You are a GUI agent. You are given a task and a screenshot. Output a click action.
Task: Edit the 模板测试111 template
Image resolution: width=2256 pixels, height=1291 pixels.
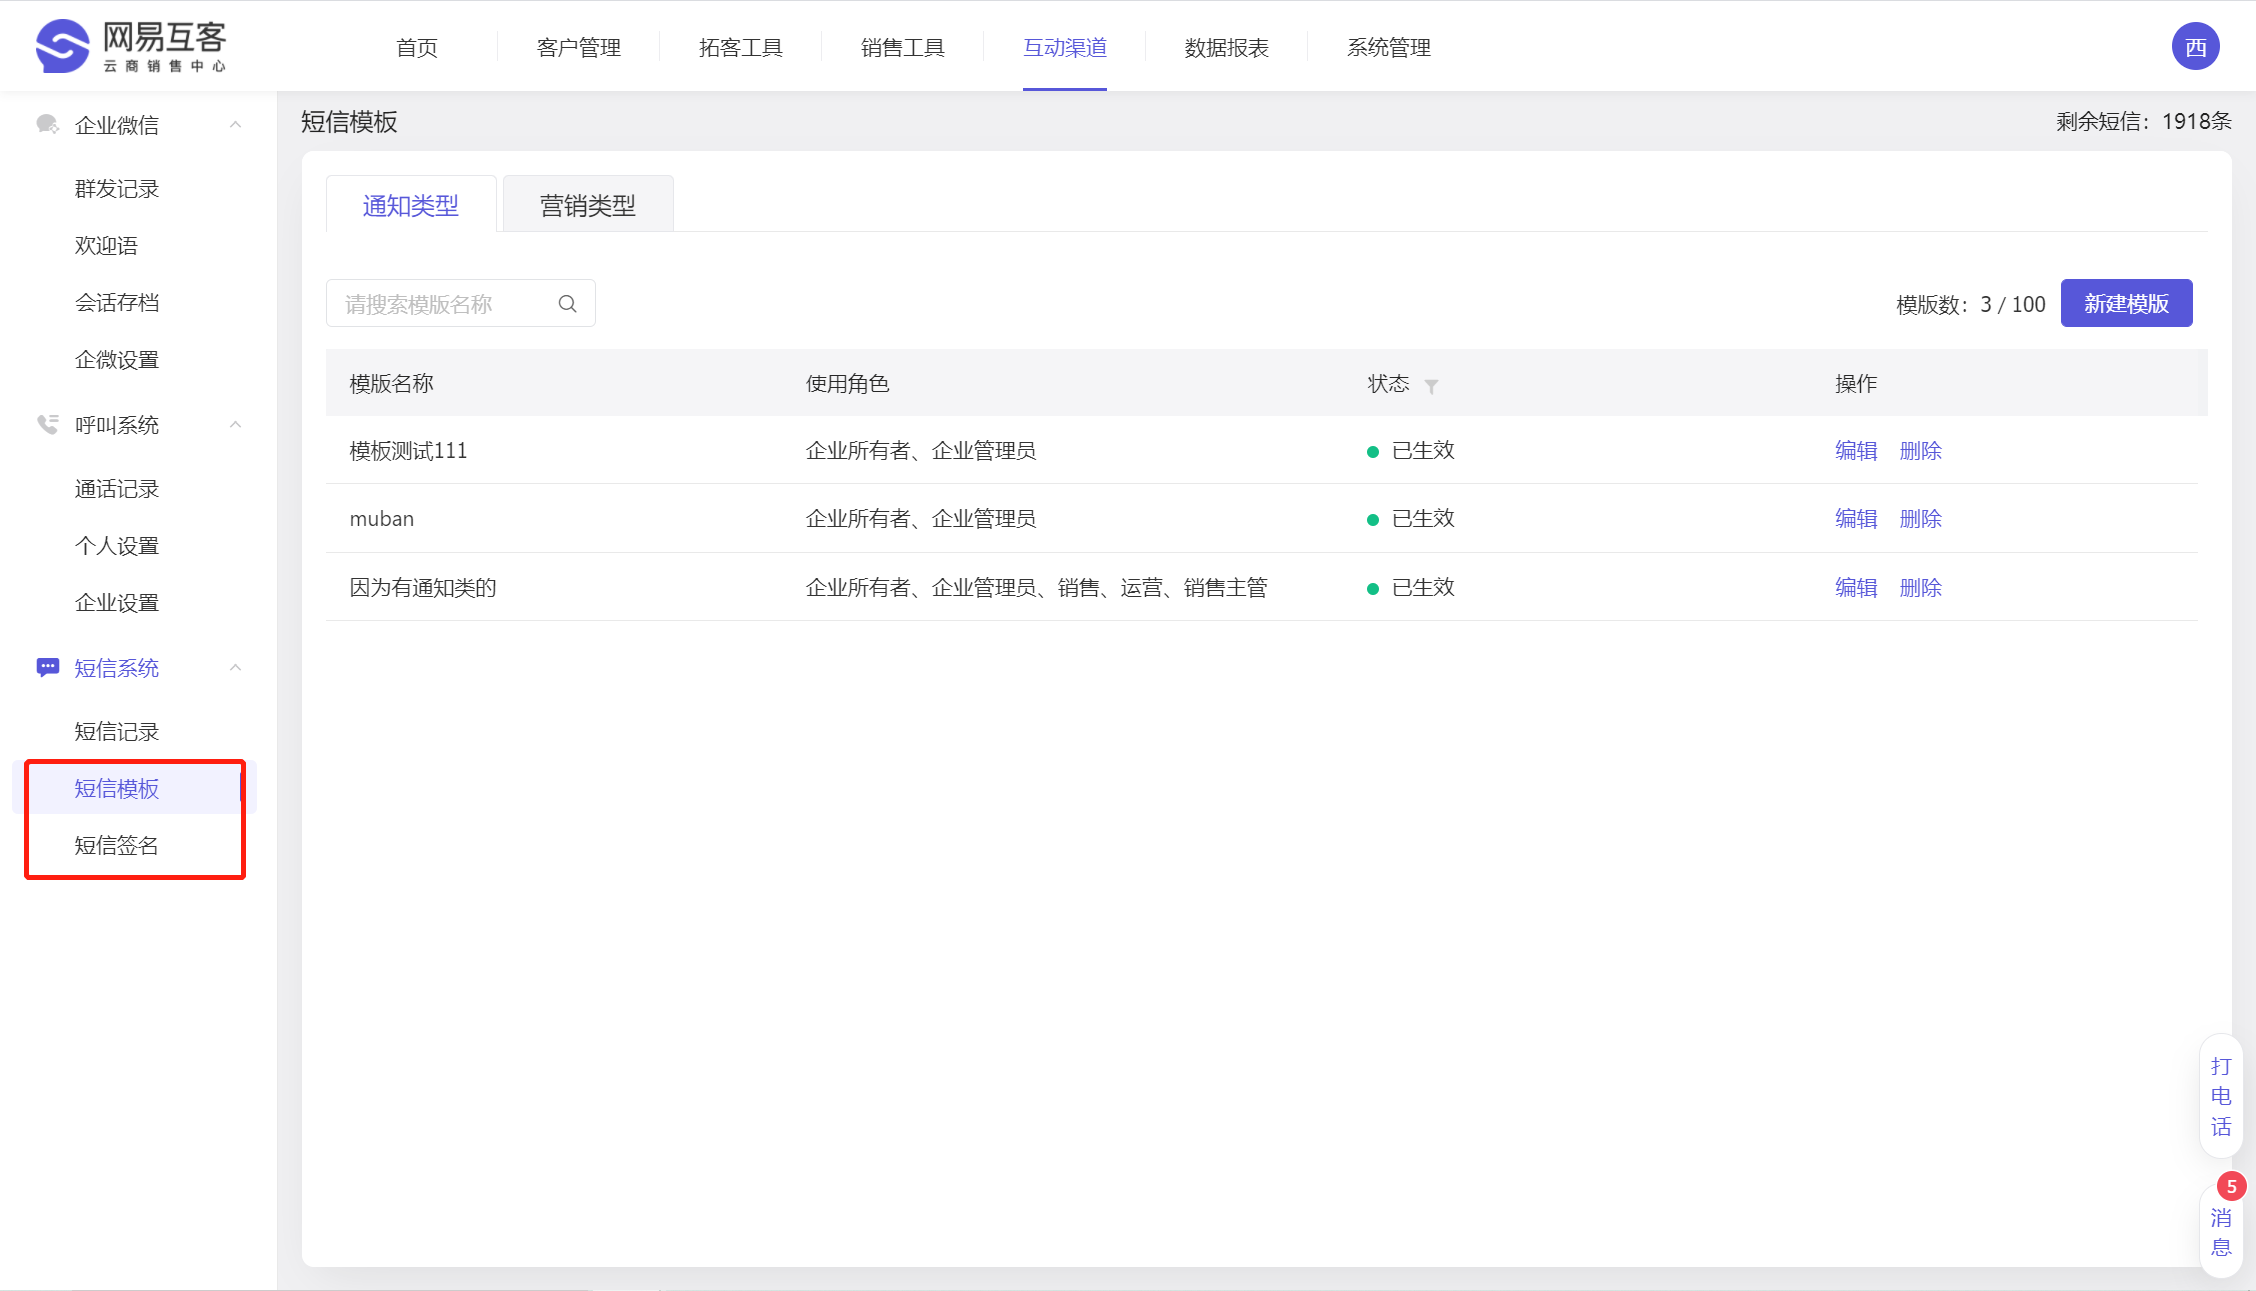pyautogui.click(x=1856, y=450)
